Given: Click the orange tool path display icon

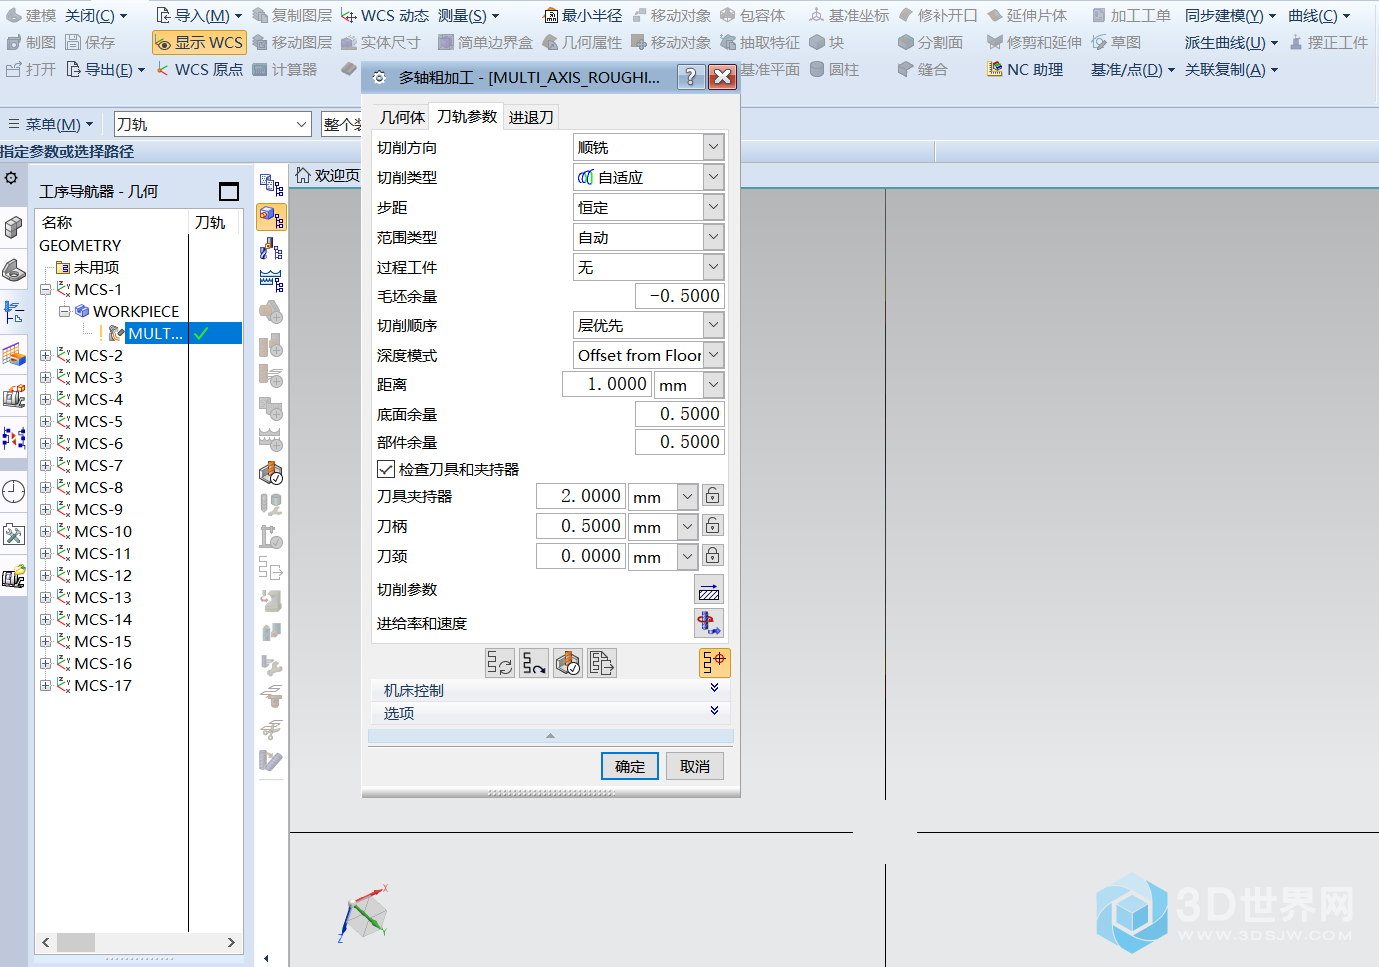Looking at the screenshot, I should click(x=715, y=662).
